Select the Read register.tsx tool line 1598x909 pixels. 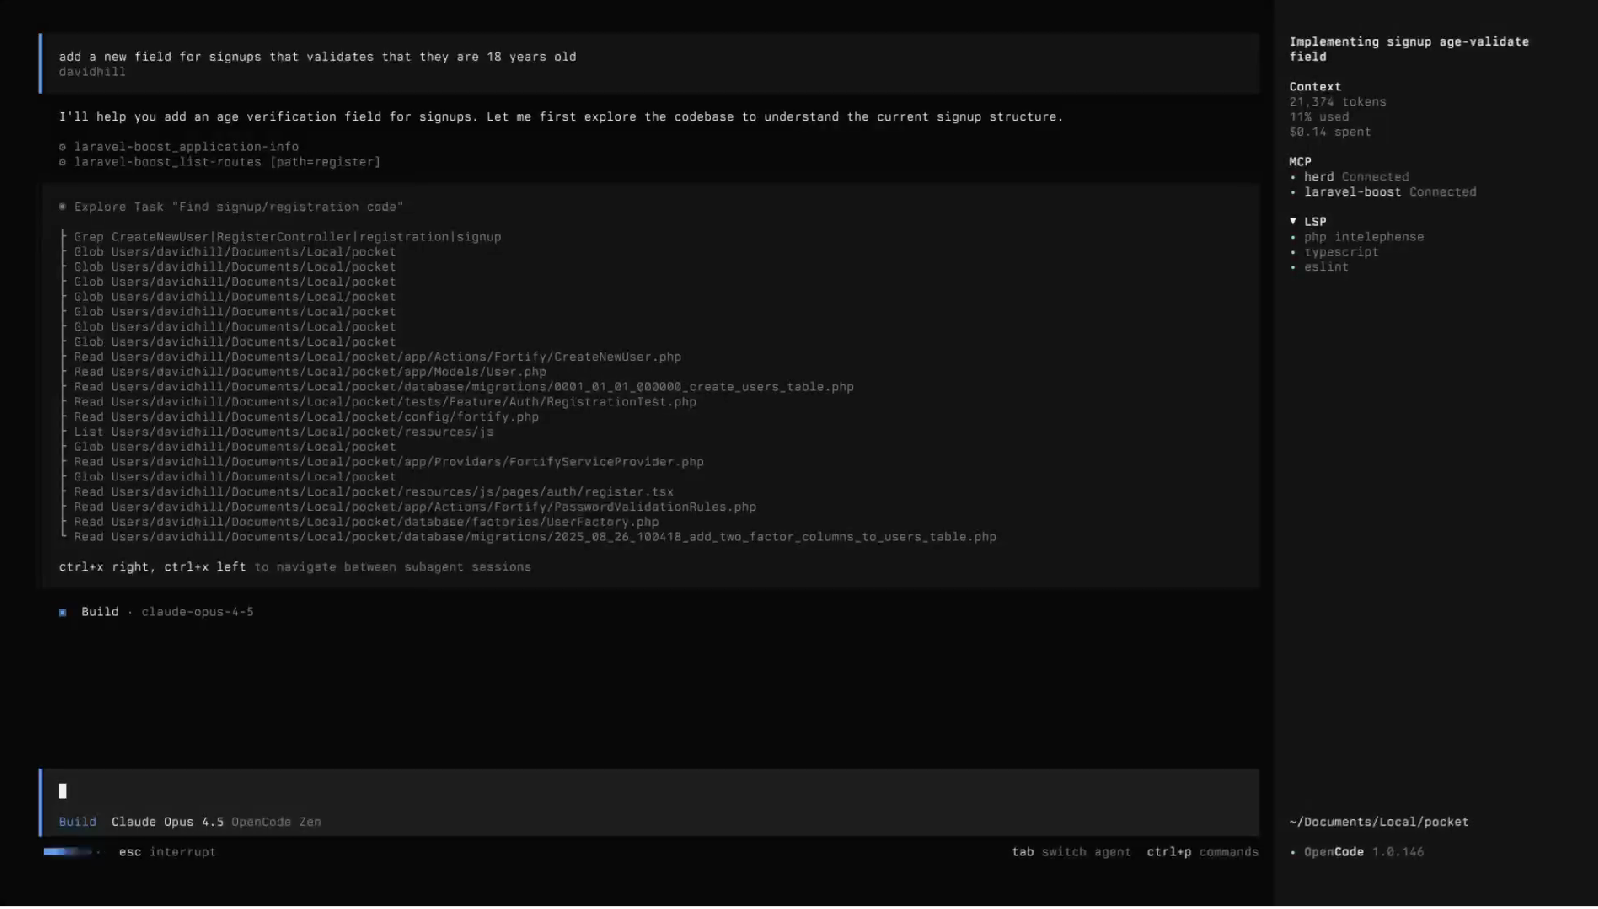click(x=373, y=492)
